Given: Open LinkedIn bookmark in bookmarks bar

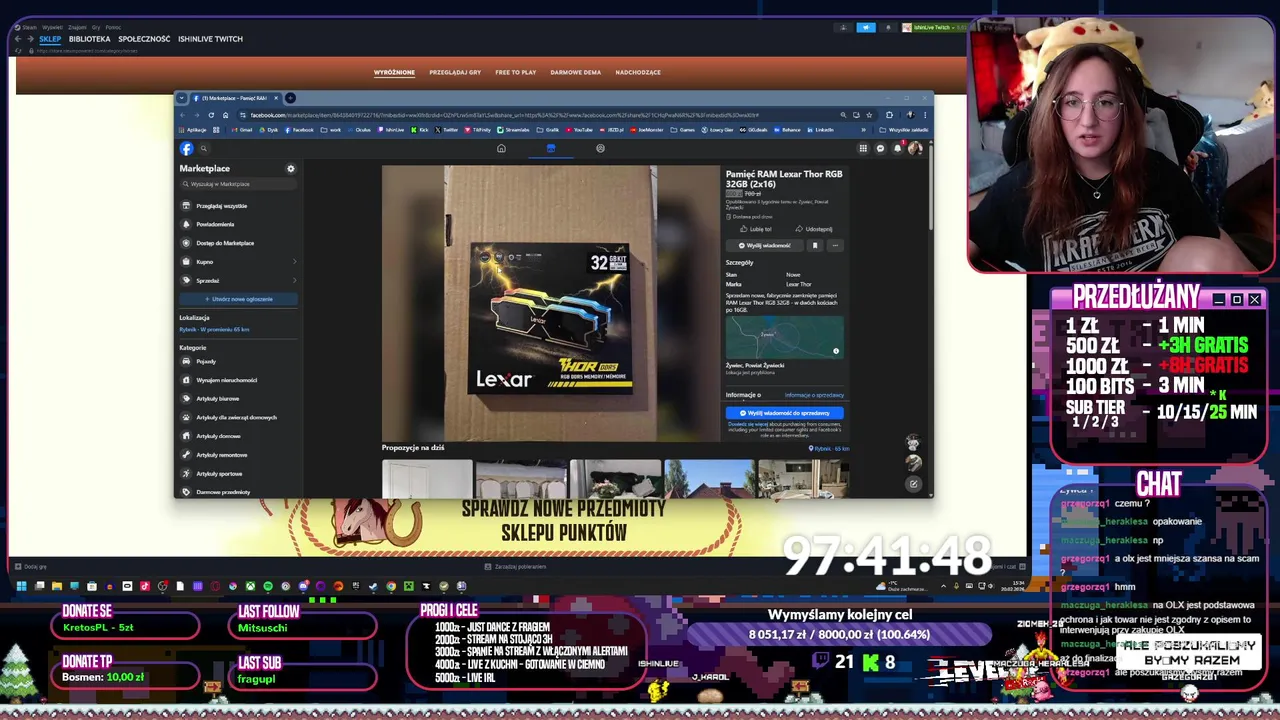Looking at the screenshot, I should tap(821, 130).
